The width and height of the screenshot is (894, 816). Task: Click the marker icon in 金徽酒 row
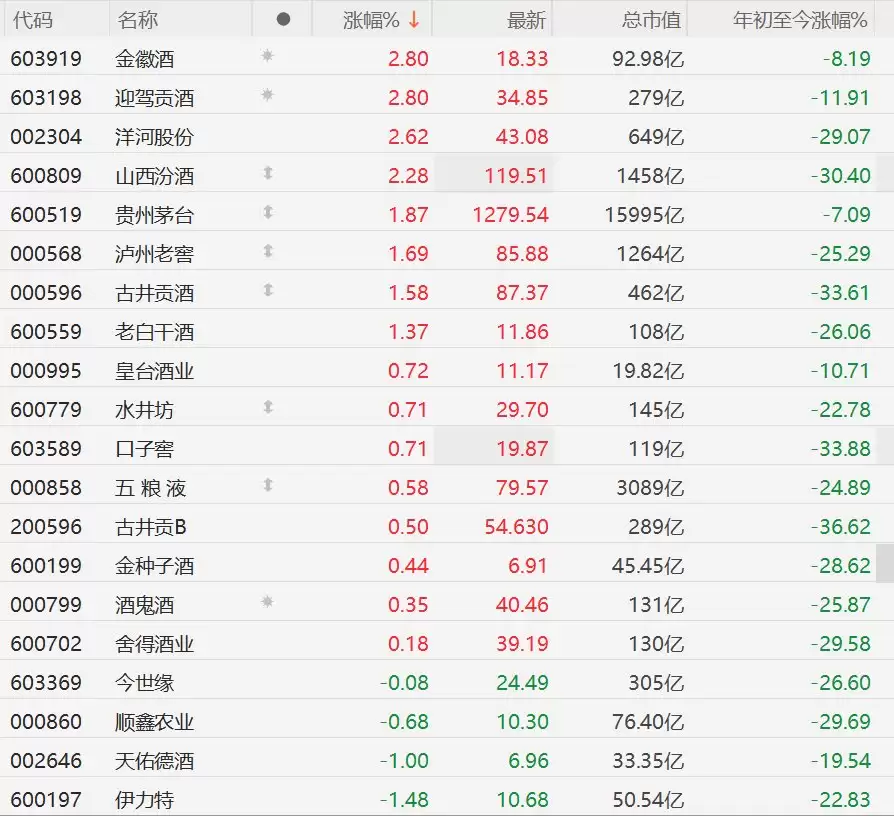267,56
